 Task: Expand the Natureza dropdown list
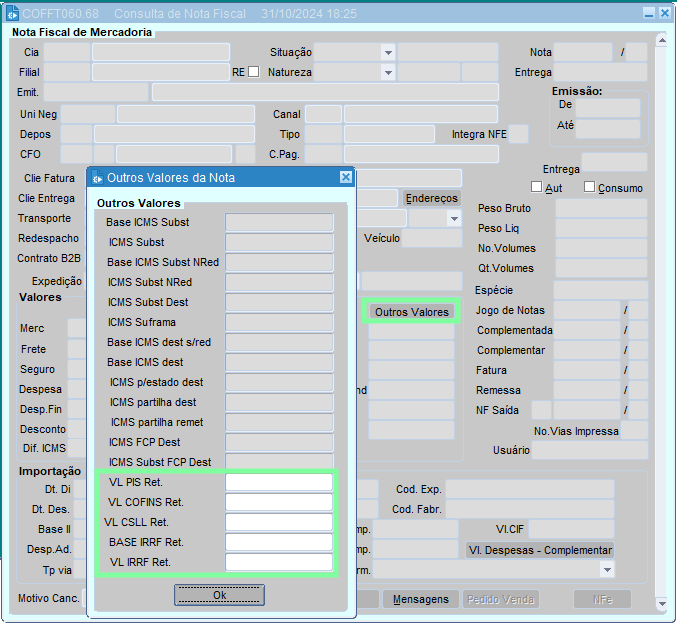pyautogui.click(x=387, y=72)
